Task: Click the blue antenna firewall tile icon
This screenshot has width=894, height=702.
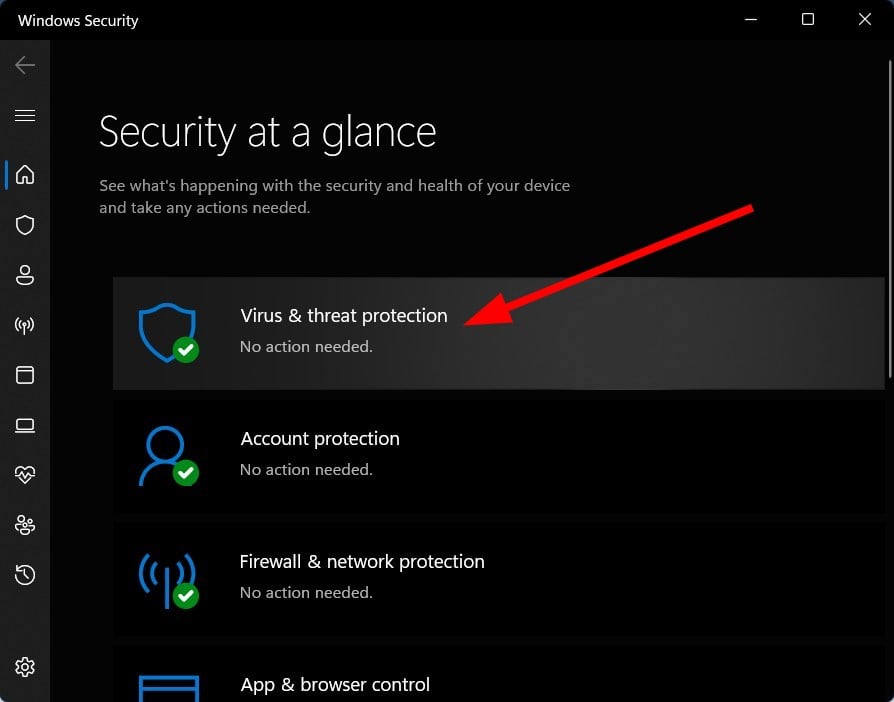Action: pos(168,580)
